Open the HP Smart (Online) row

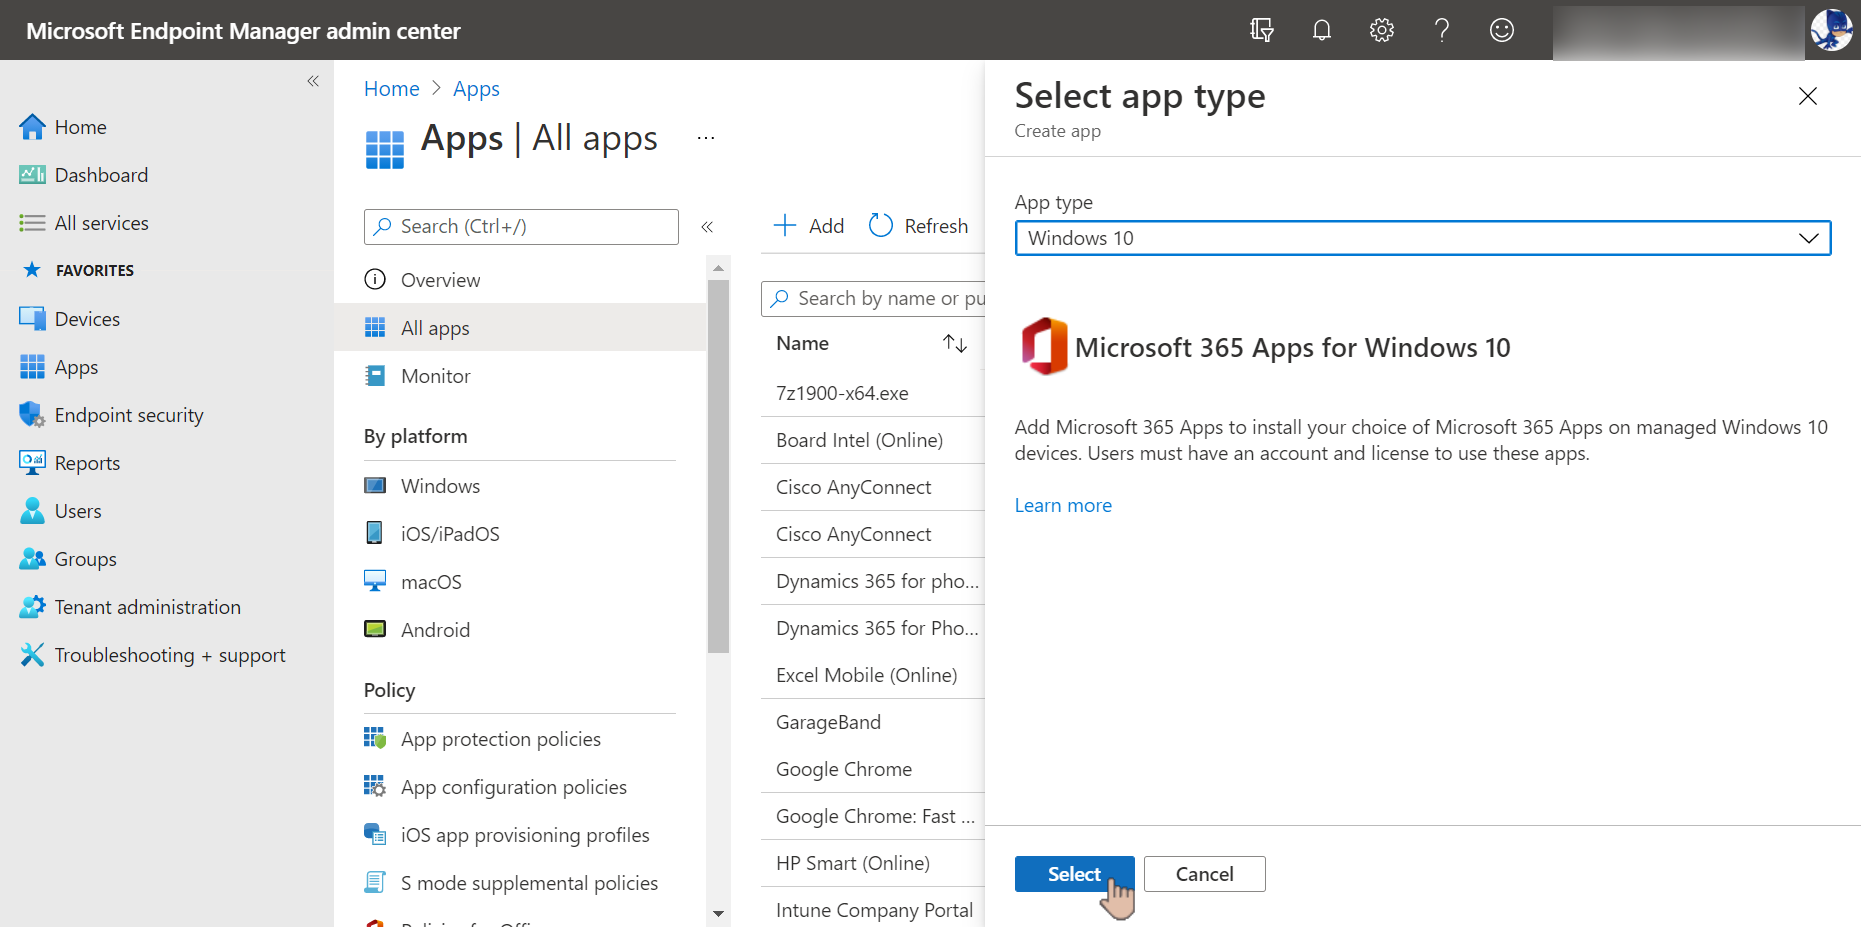click(872, 863)
